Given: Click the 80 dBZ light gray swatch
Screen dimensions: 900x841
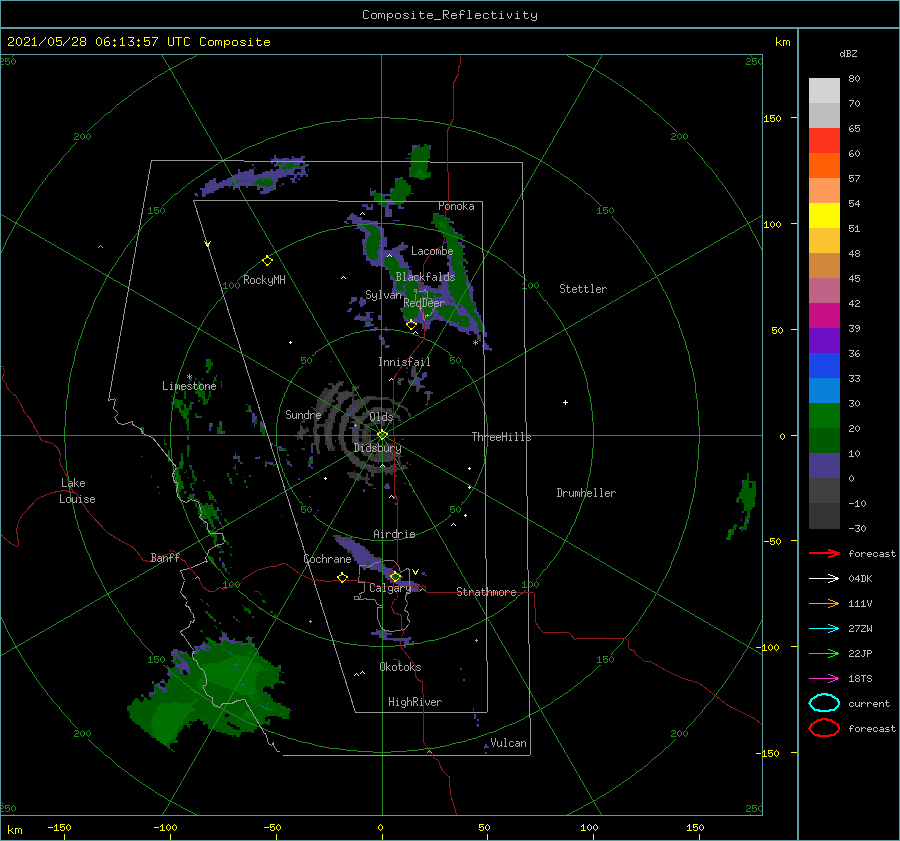Looking at the screenshot, I should click(824, 90).
